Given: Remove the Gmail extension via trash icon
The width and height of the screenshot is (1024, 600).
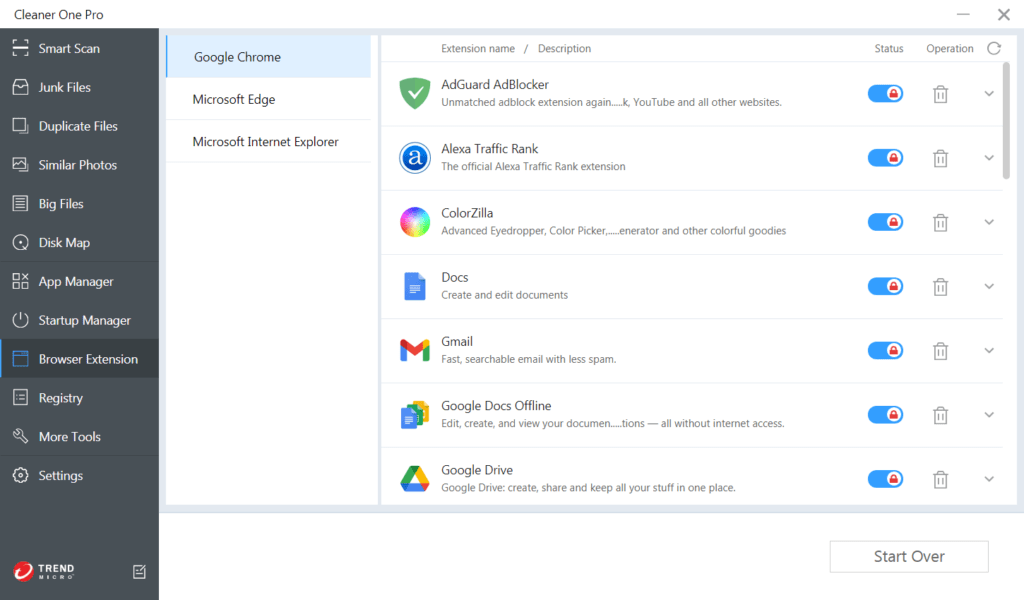Looking at the screenshot, I should click(x=940, y=351).
